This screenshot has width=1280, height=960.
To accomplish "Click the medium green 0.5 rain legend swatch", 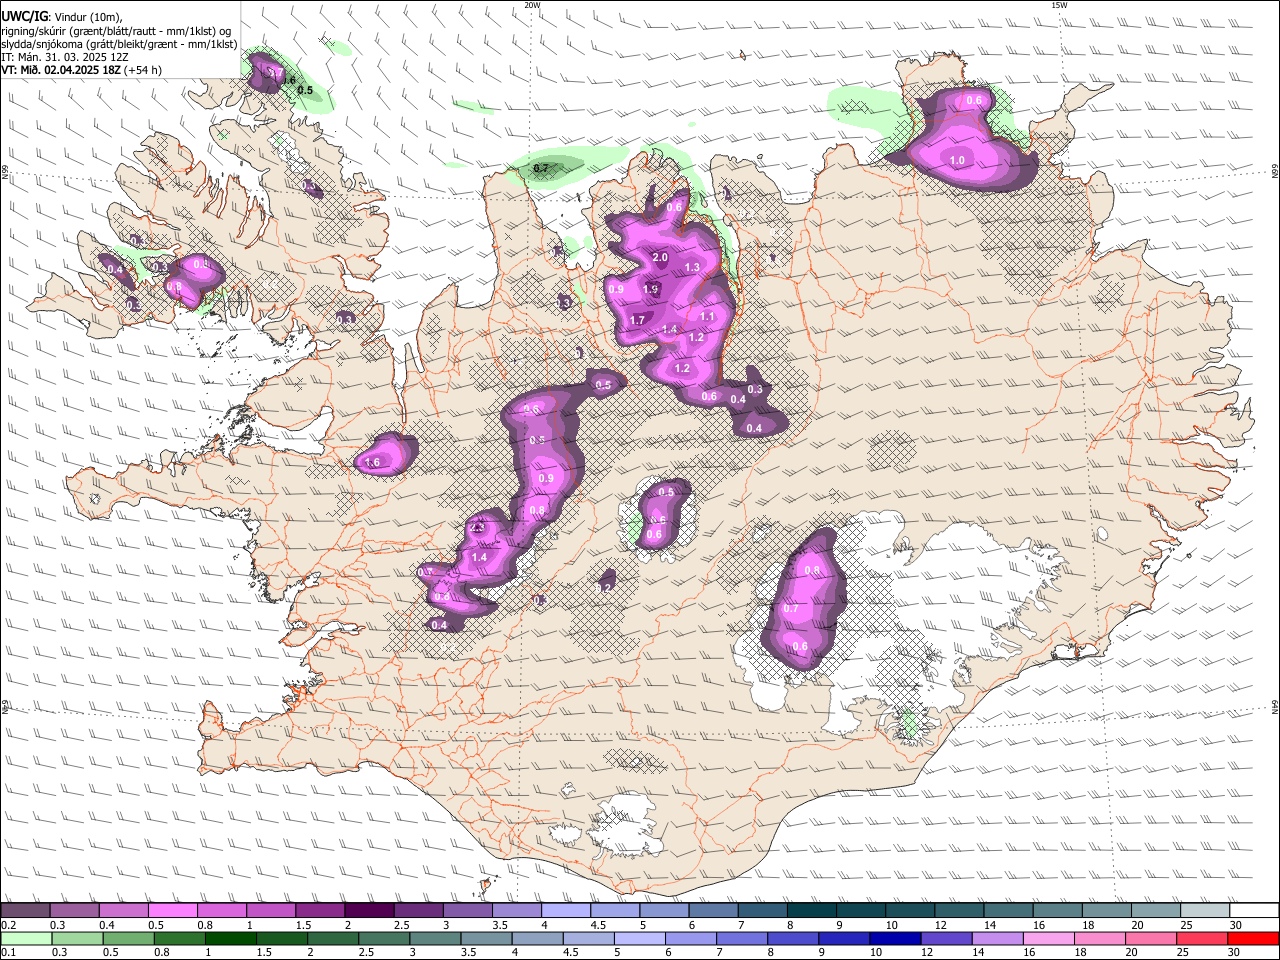I will [128, 938].
